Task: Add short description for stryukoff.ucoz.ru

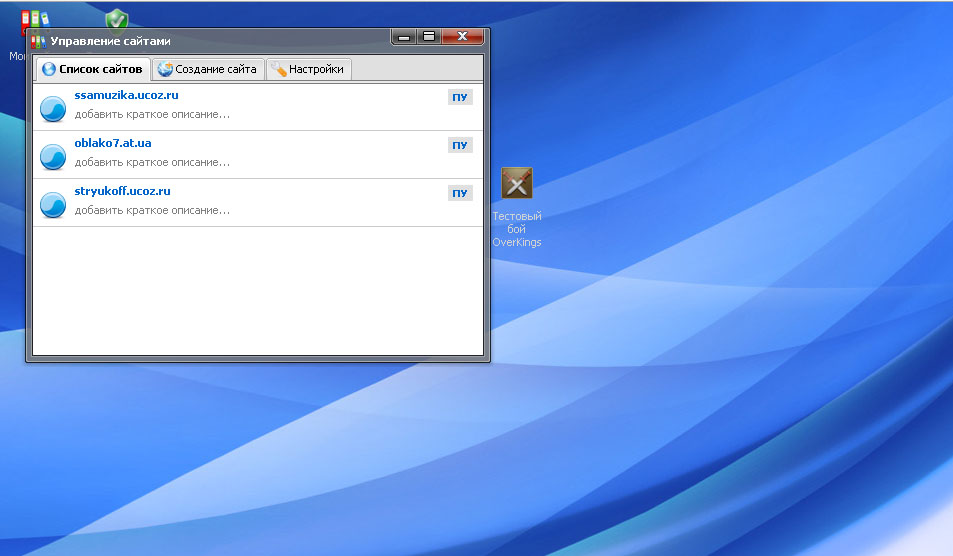Action: point(152,210)
